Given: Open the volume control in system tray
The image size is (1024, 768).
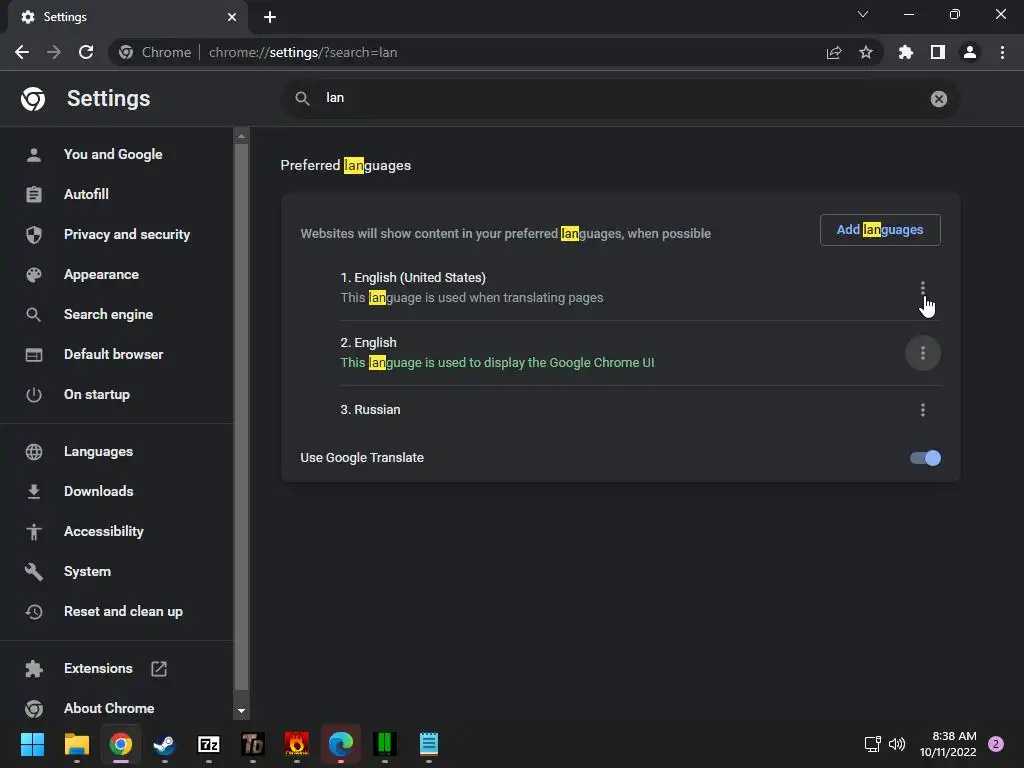Looking at the screenshot, I should pyautogui.click(x=897, y=744).
